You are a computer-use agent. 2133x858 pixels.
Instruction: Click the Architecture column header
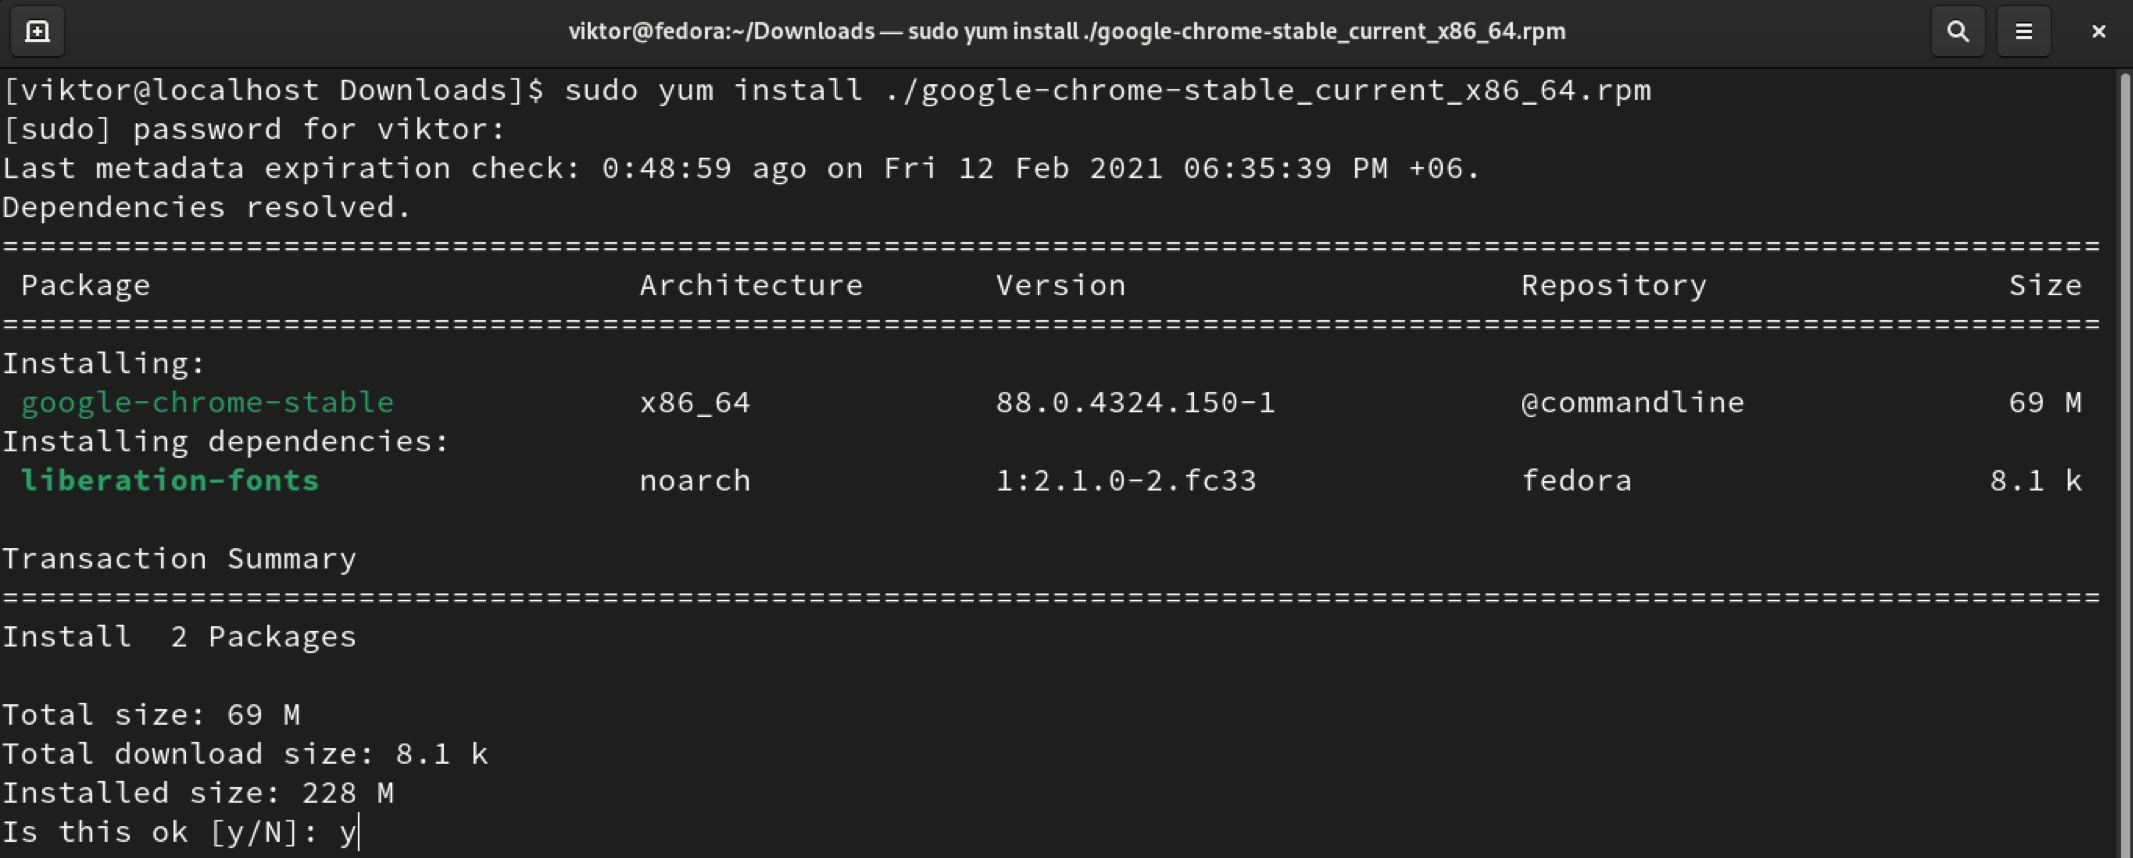[751, 286]
